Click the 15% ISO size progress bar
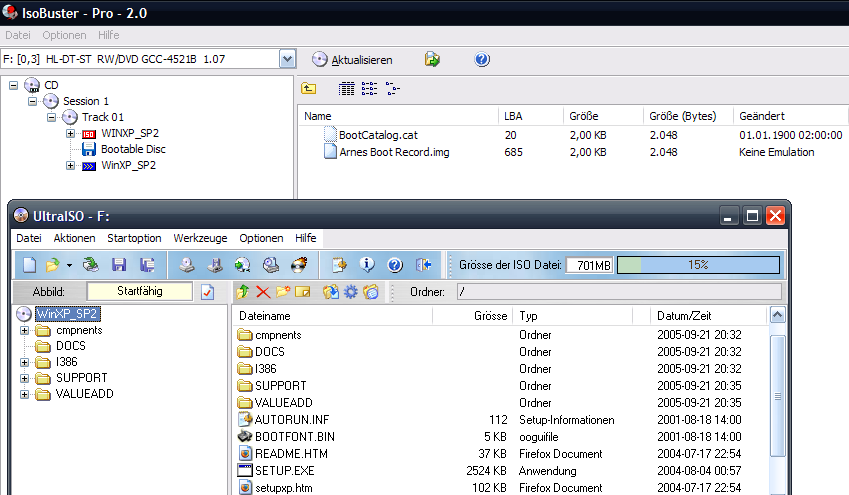 click(698, 265)
